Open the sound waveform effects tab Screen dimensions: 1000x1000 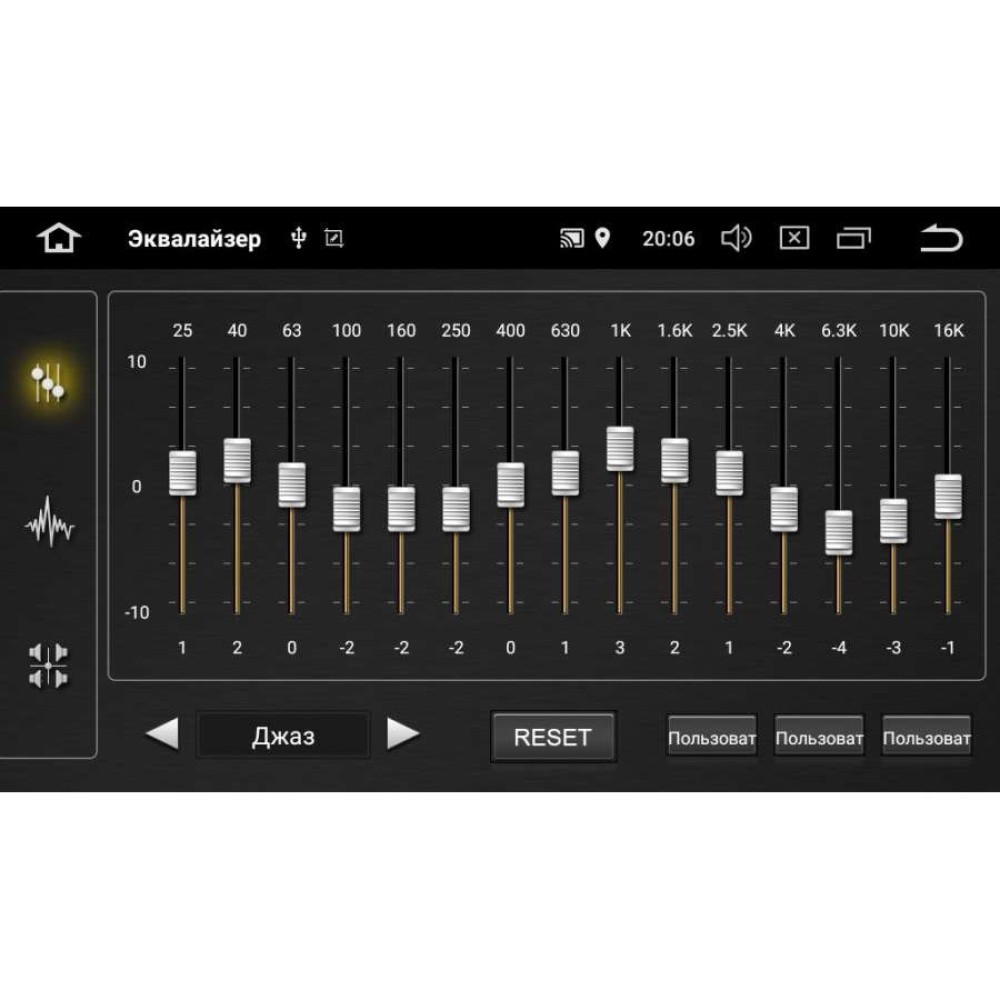click(49, 522)
